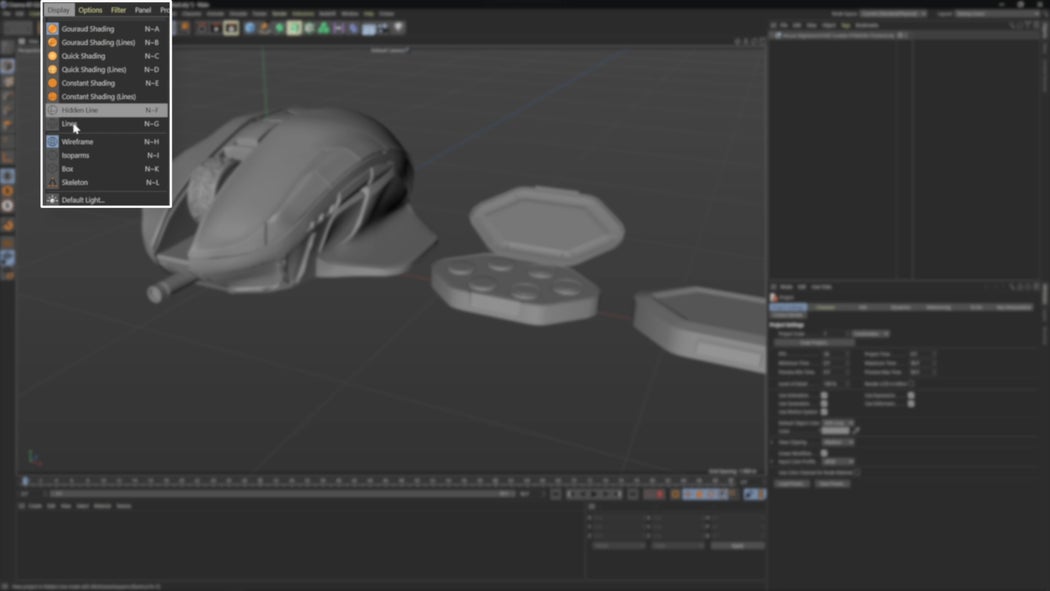Open Project Scale units dropdown
The height and width of the screenshot is (591, 1050).
click(870, 333)
